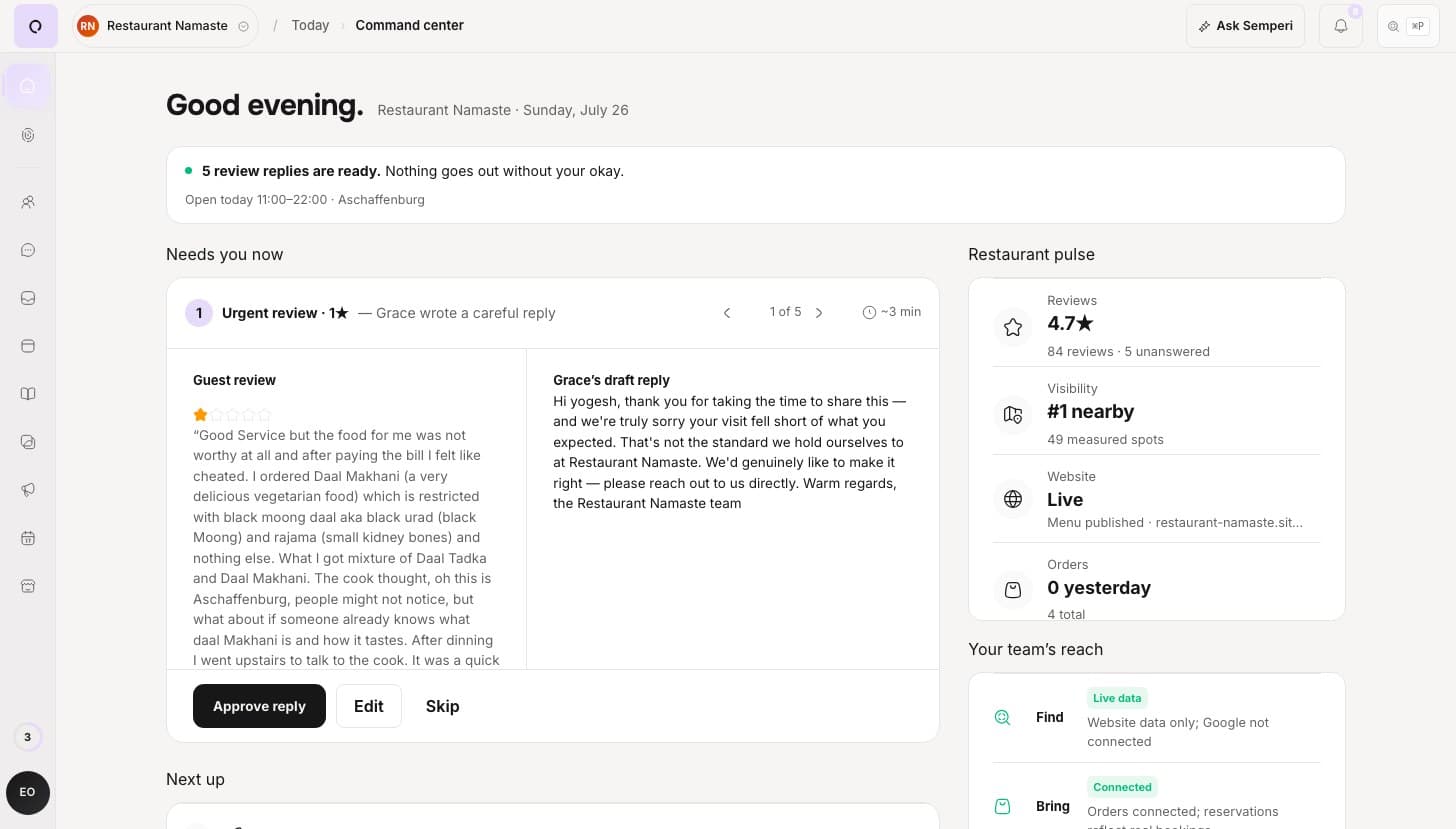
Task: Click the 'Live' website status
Action: (1065, 499)
